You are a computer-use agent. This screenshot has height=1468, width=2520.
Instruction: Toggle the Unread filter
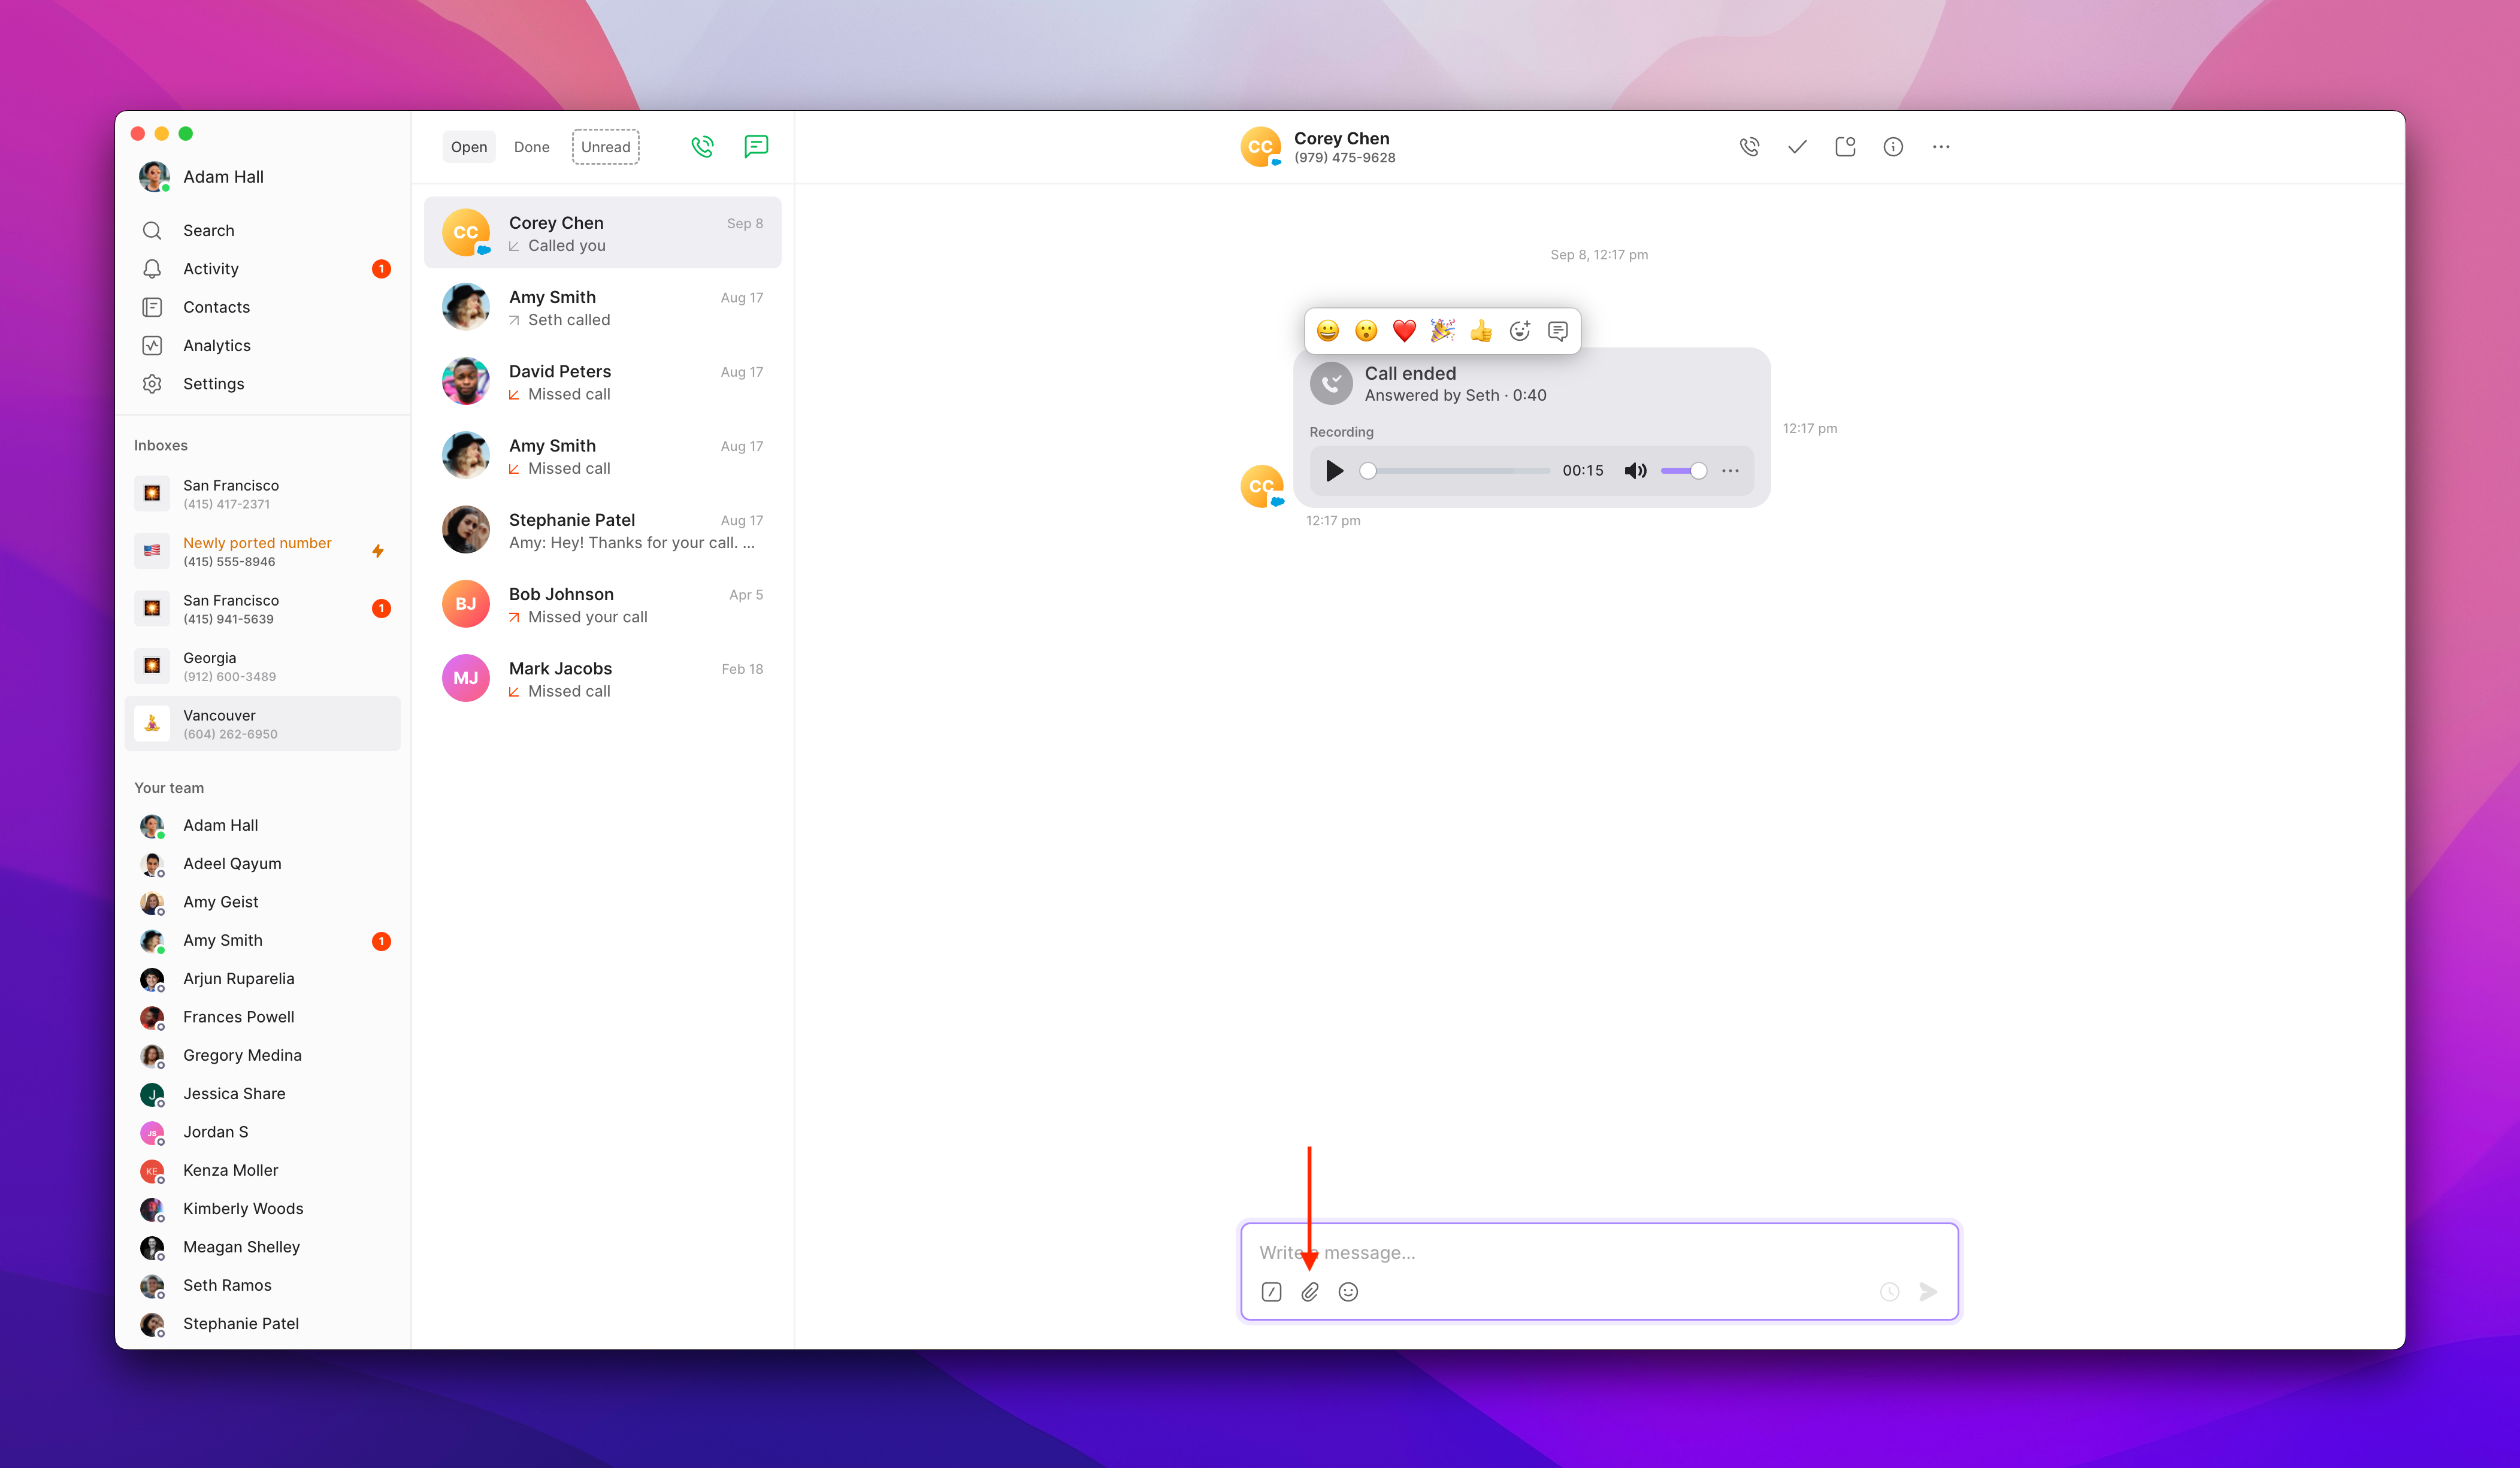coord(606,147)
